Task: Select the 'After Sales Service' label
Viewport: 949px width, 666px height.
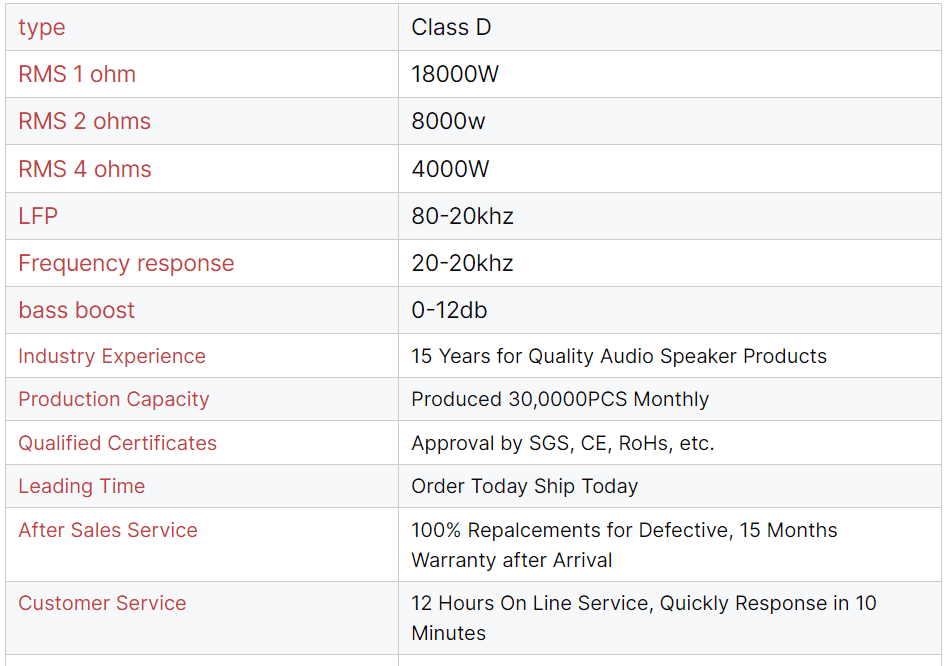Action: point(108,530)
